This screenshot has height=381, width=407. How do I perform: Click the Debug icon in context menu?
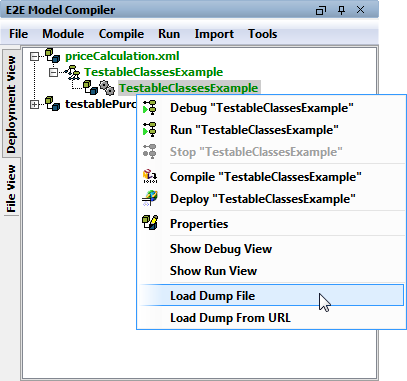tap(149, 107)
